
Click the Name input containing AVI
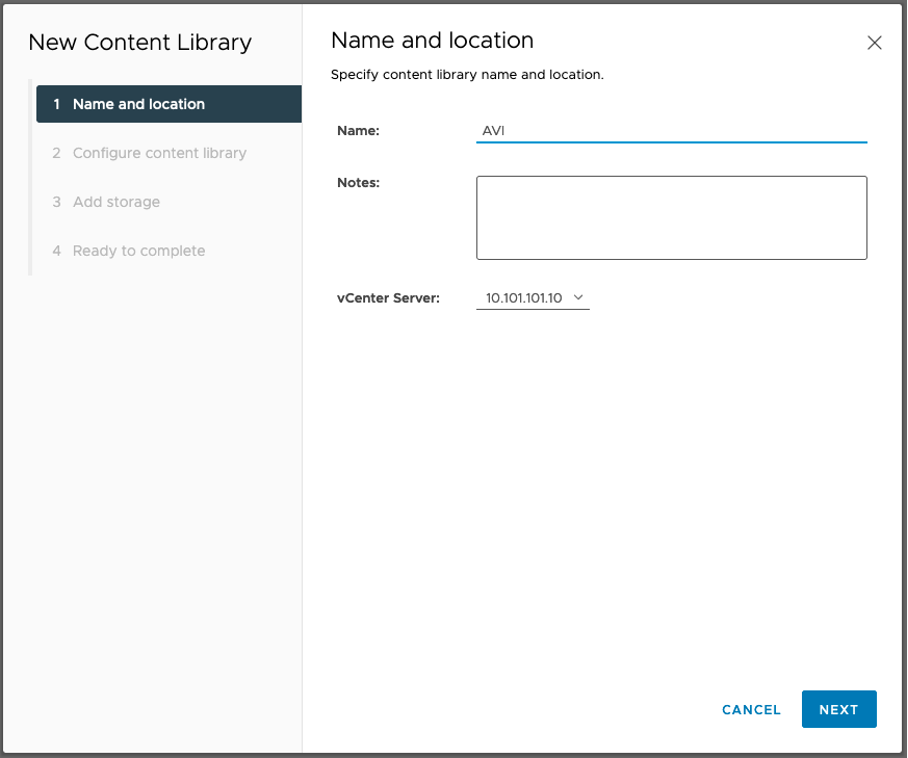[x=670, y=129]
